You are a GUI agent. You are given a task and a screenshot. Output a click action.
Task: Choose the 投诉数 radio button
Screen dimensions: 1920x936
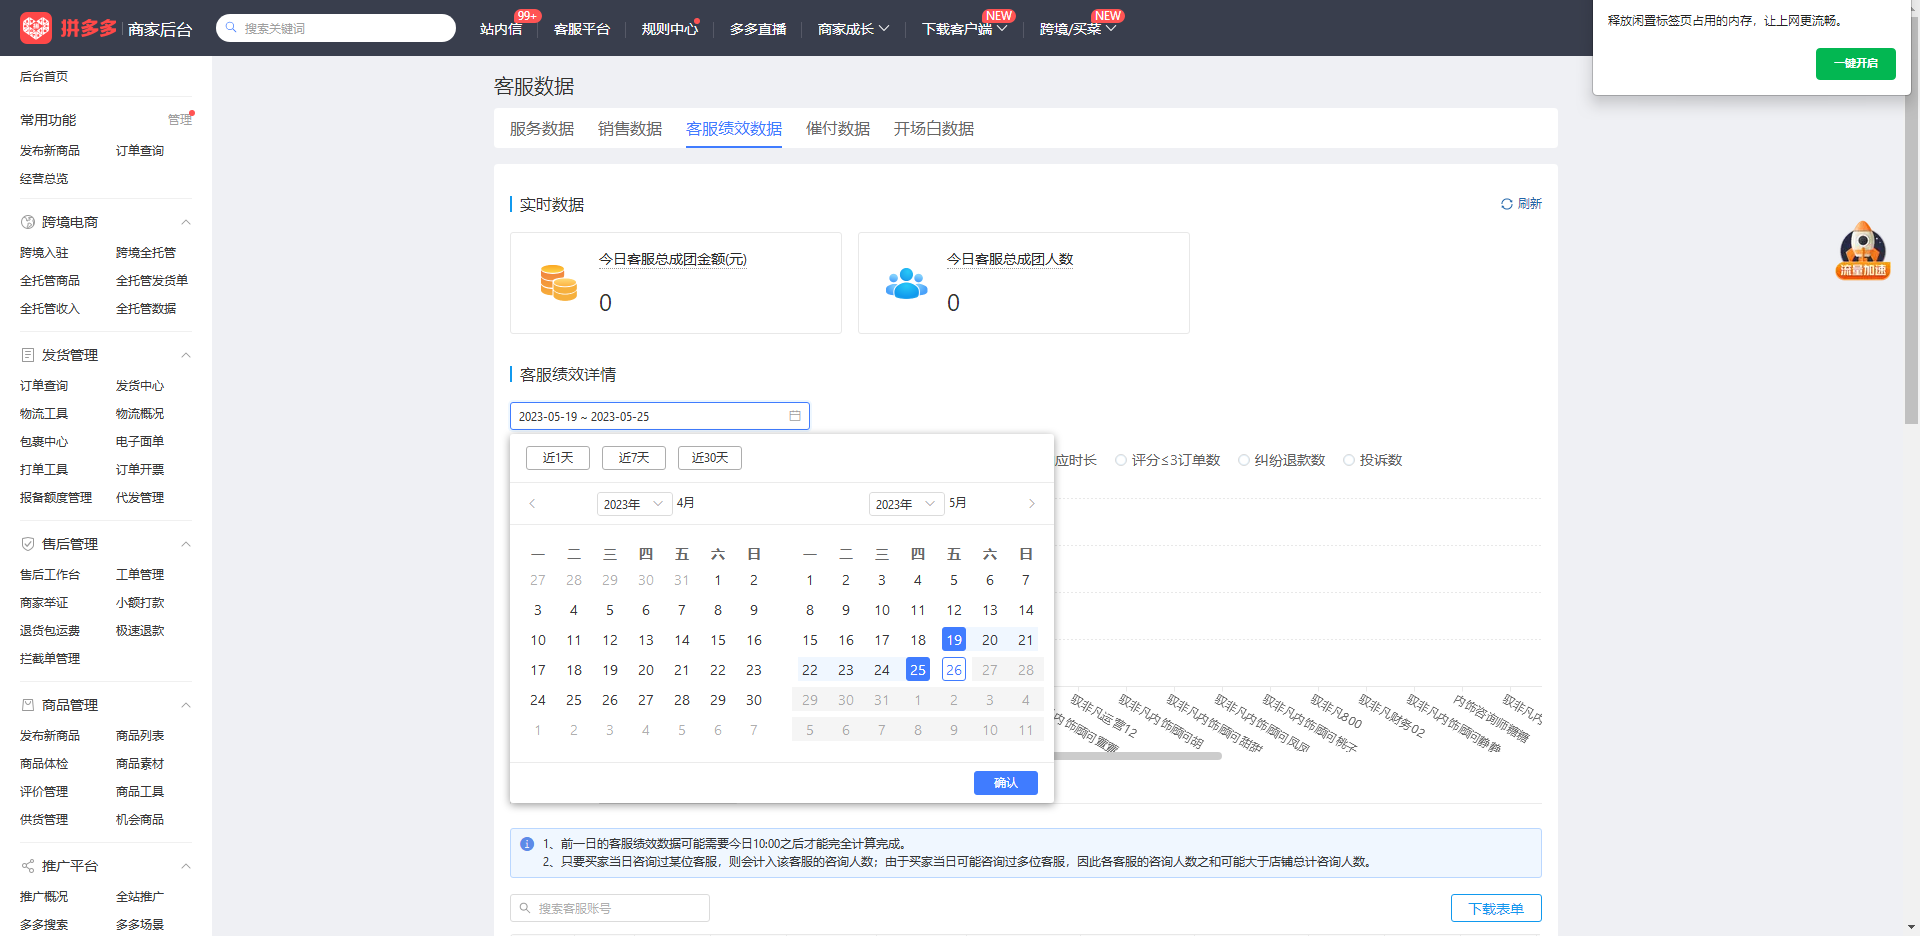pos(1349,460)
